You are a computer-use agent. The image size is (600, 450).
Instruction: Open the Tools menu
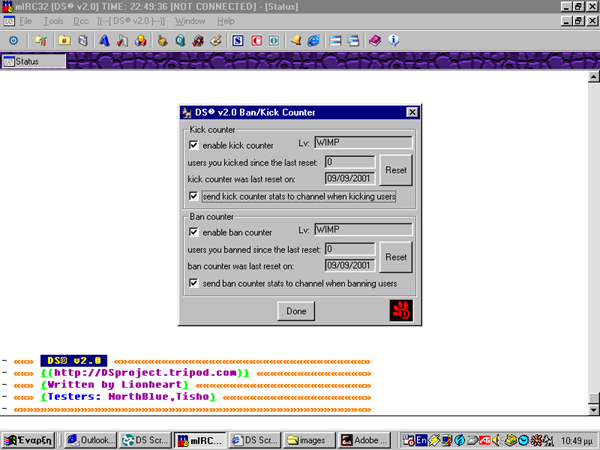(x=53, y=21)
